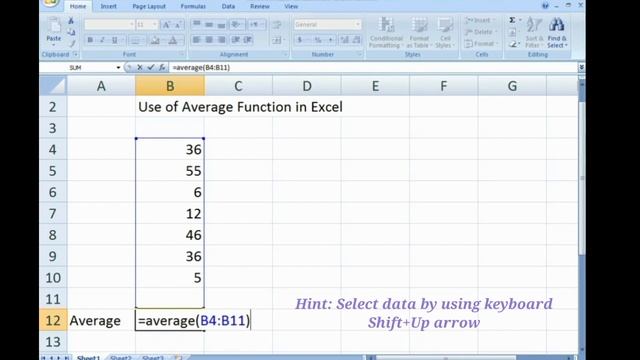Confirm the formula with the checkmark
The image size is (640, 360).
151,67
